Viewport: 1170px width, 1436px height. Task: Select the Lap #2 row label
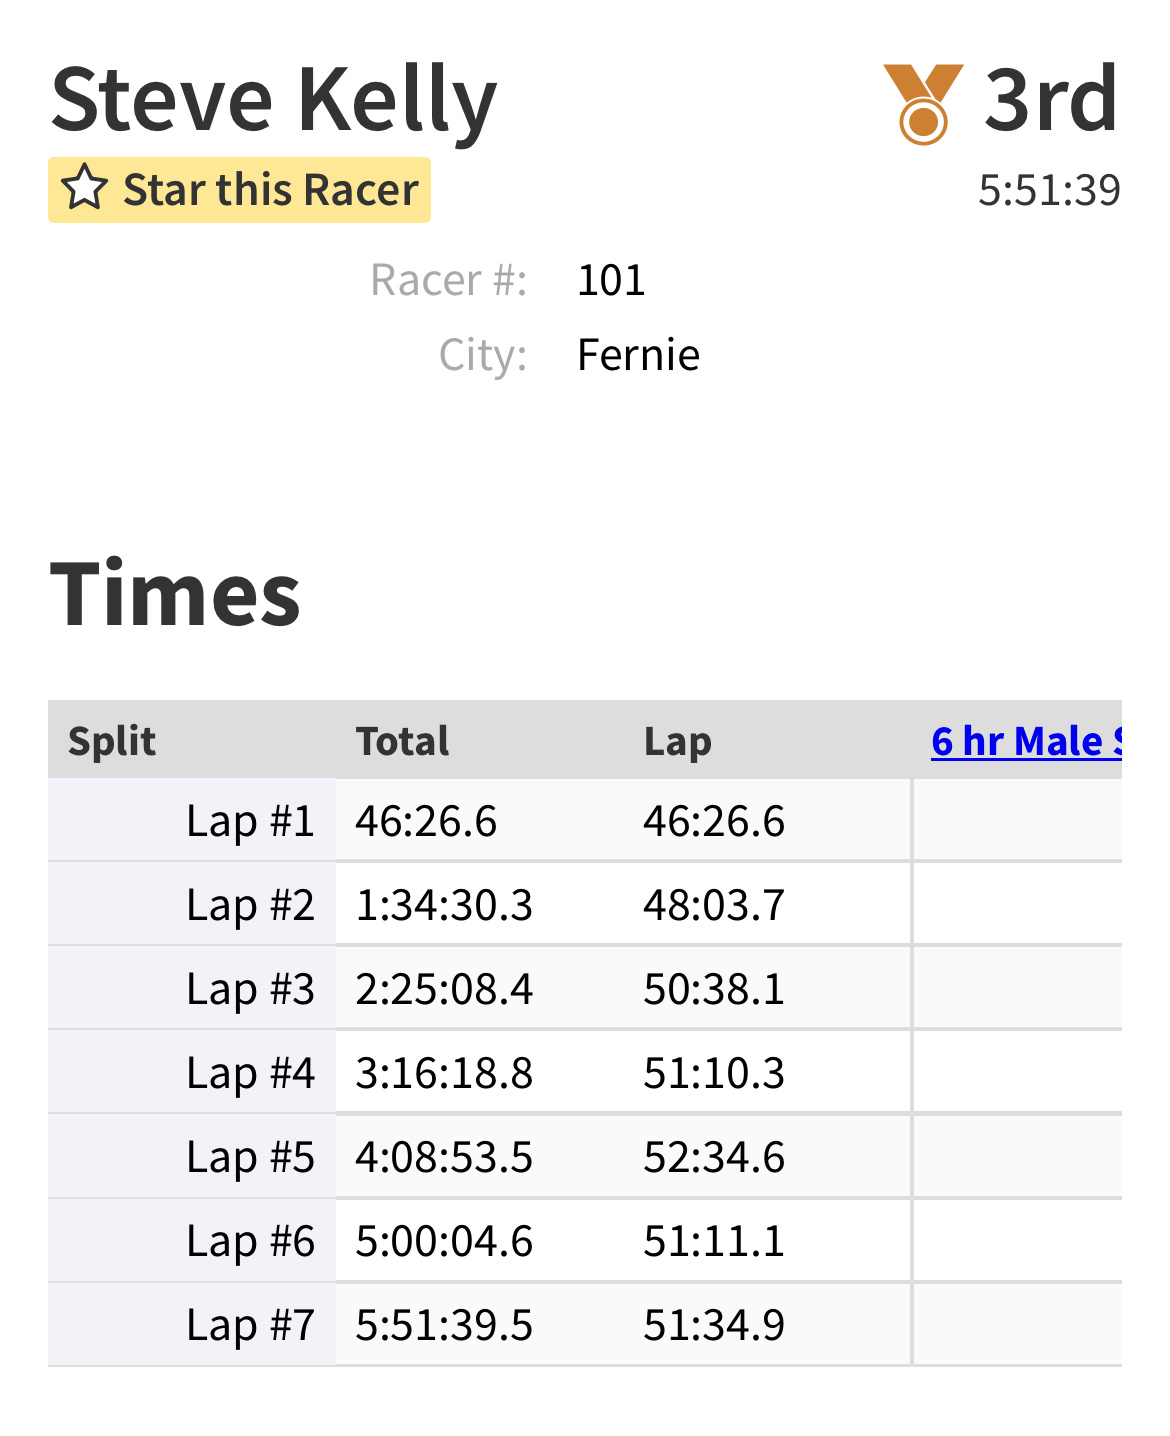pos(250,905)
